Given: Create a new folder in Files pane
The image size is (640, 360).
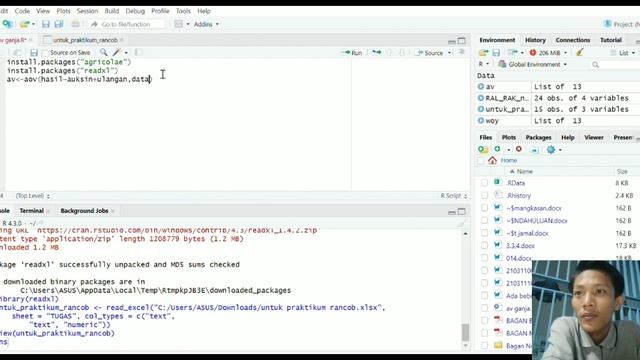Looking at the screenshot, I should click(x=483, y=149).
